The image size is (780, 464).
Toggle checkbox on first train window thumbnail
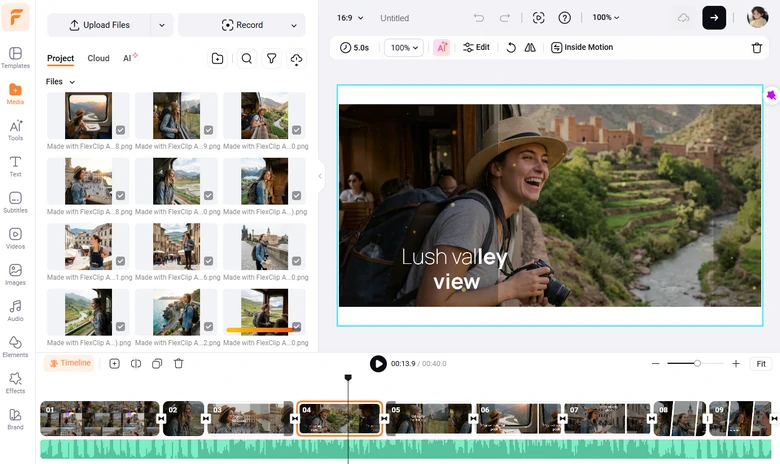tap(120, 130)
